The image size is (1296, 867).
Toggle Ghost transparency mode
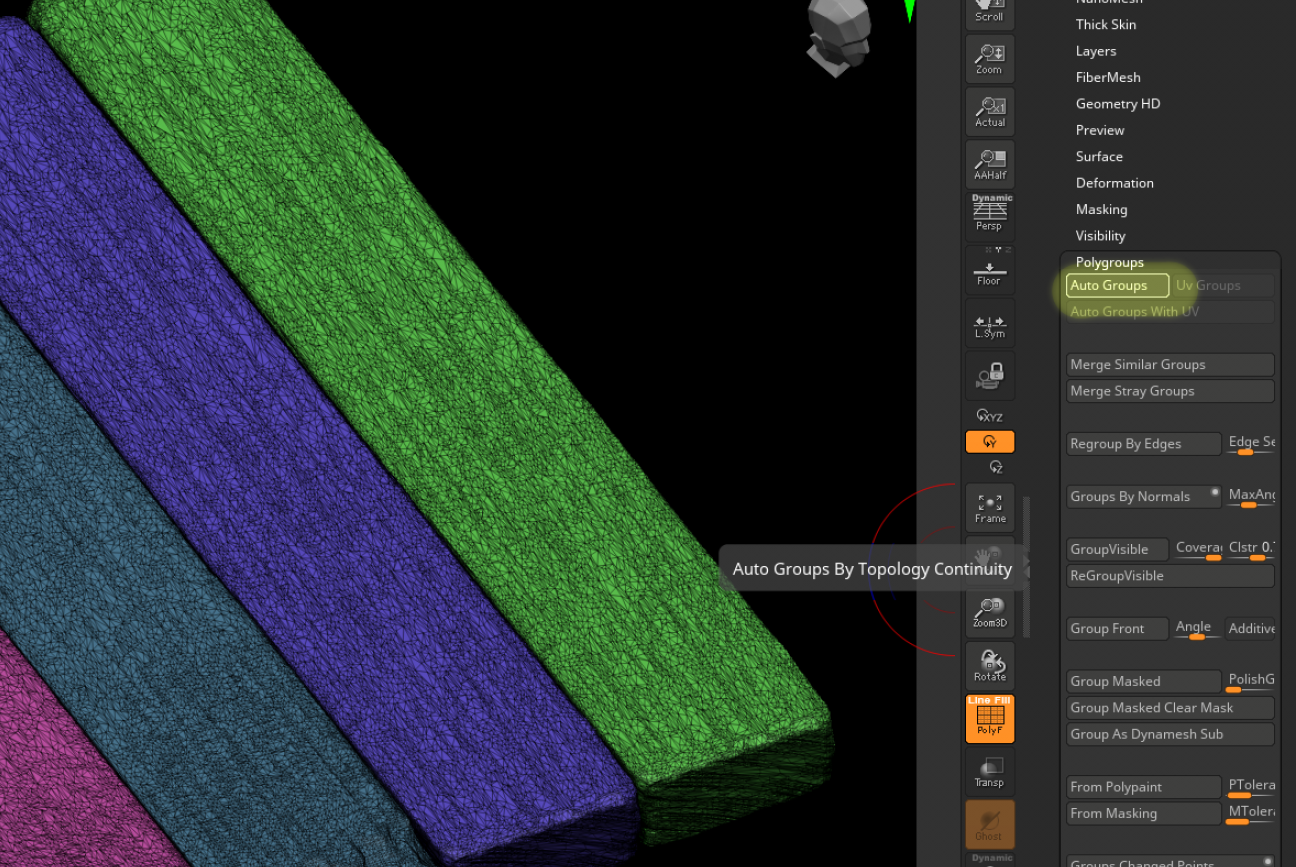989,824
